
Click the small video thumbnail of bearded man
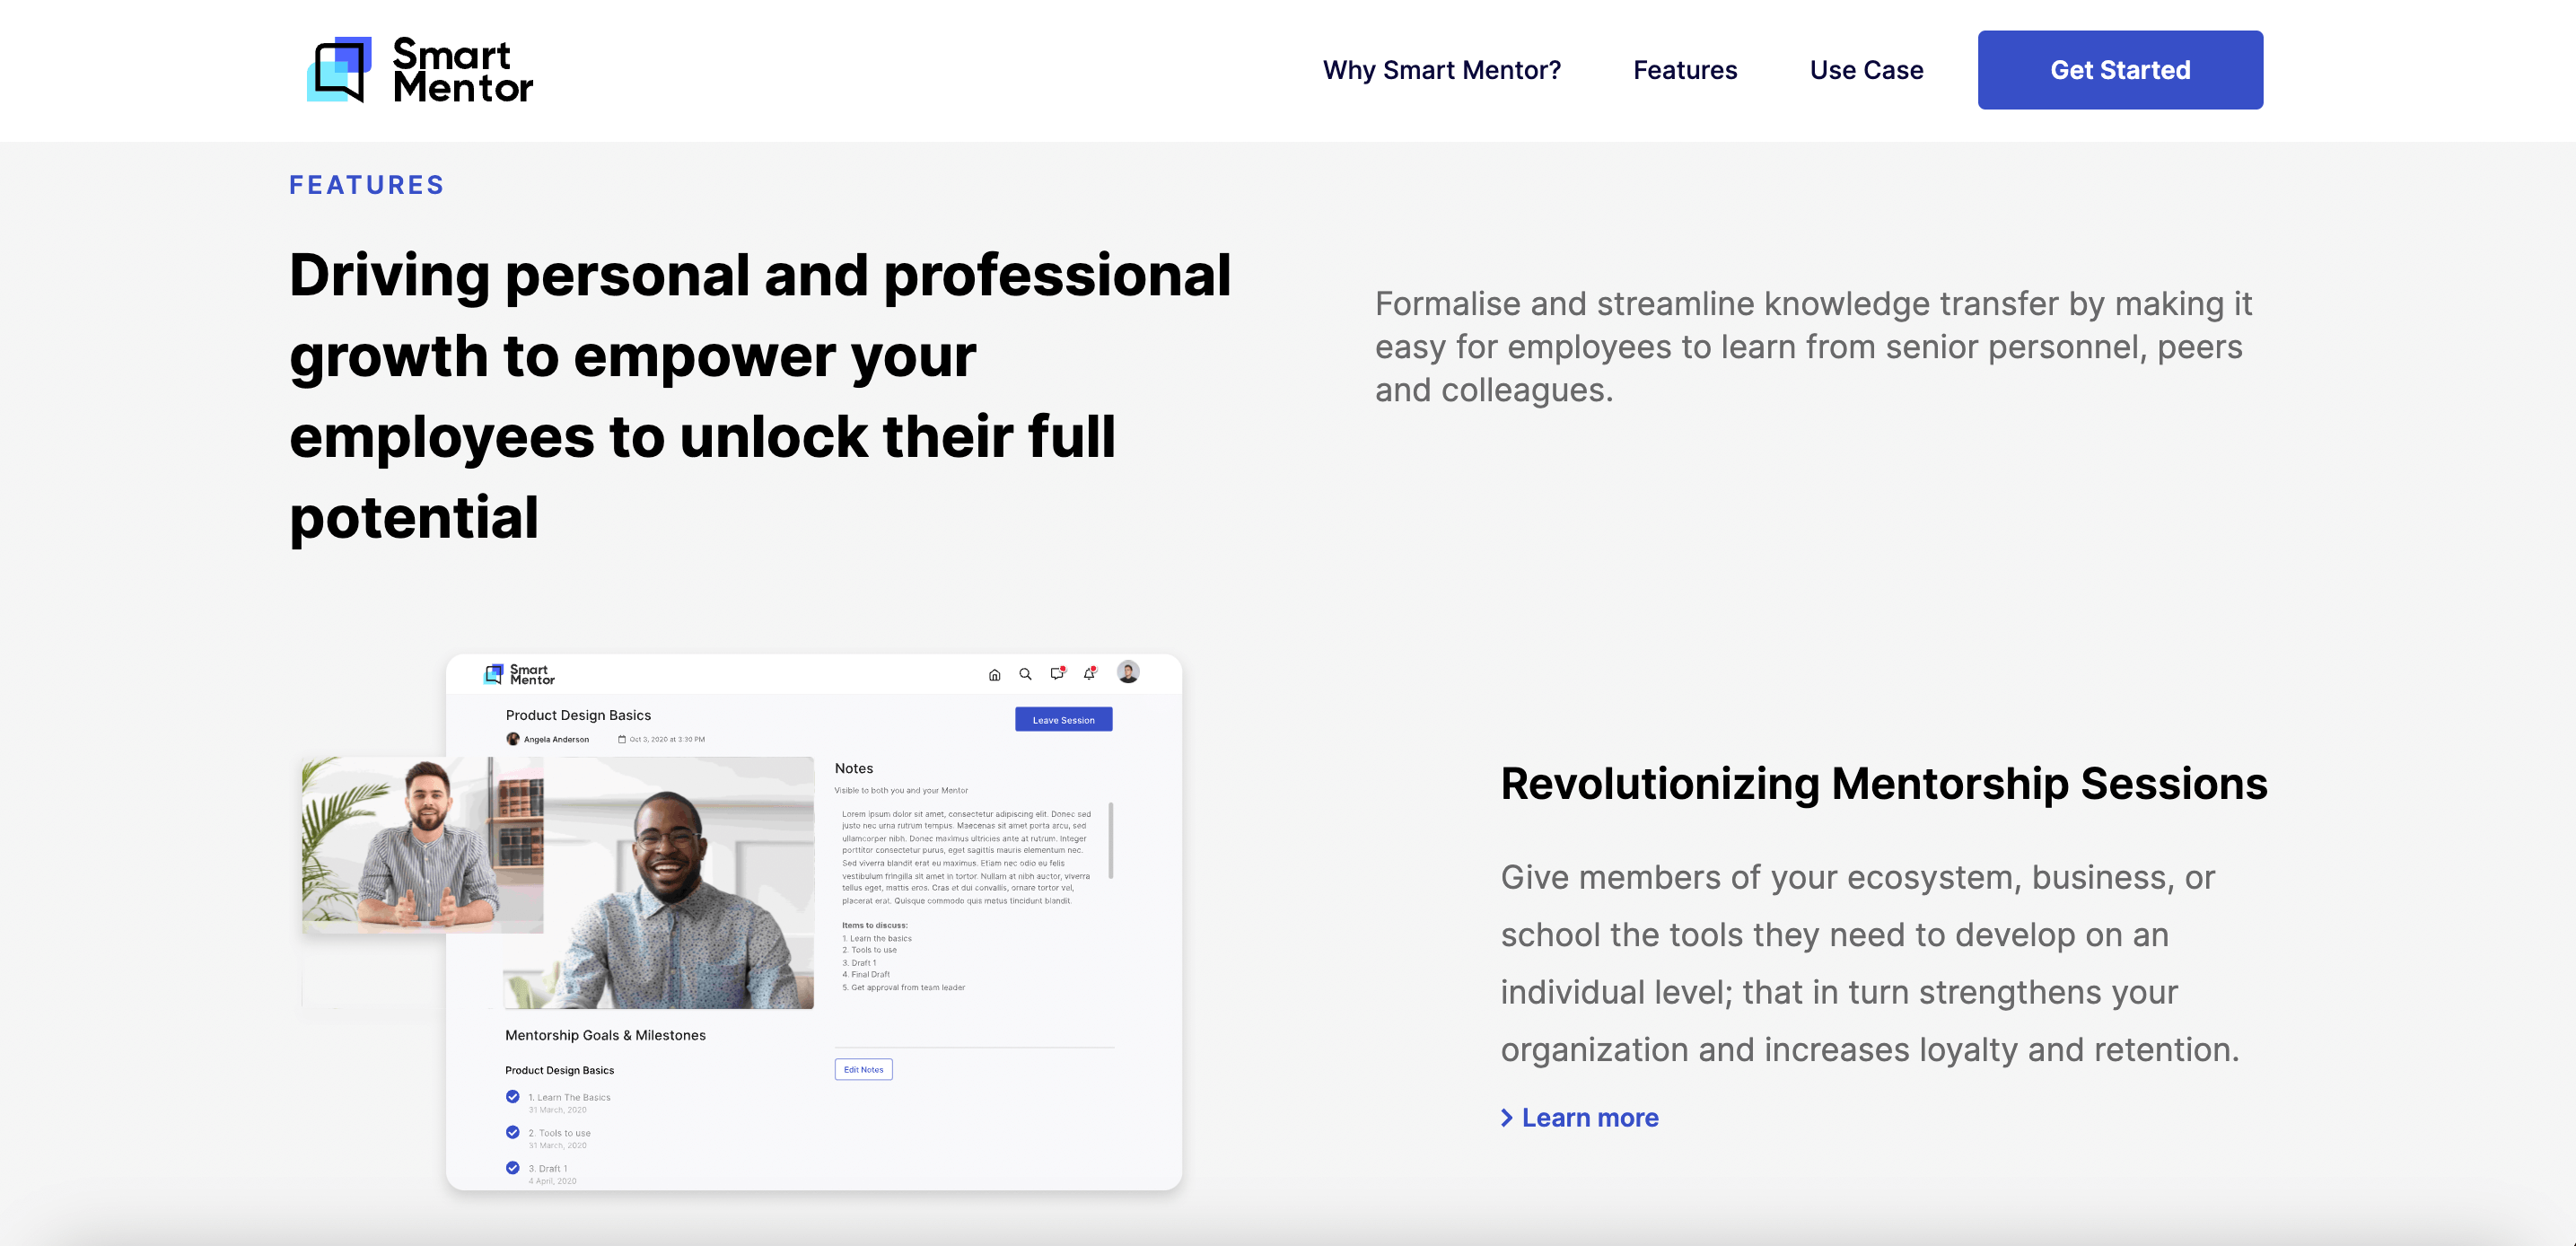coord(422,845)
